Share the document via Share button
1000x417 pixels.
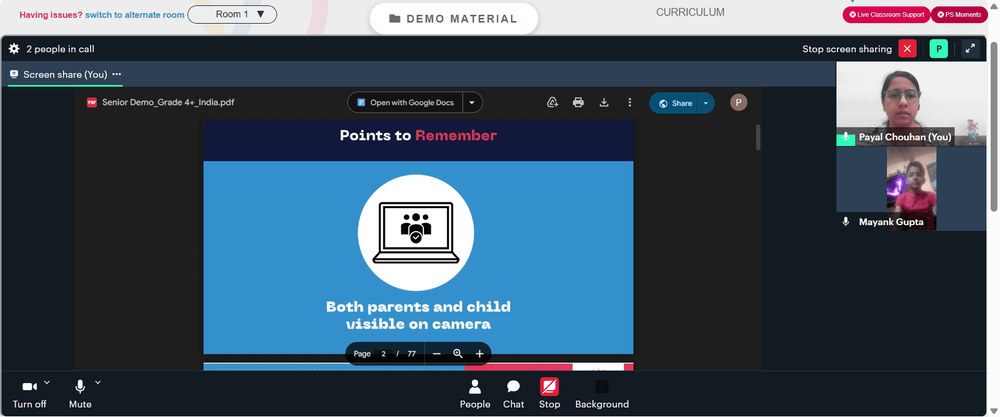(674, 103)
